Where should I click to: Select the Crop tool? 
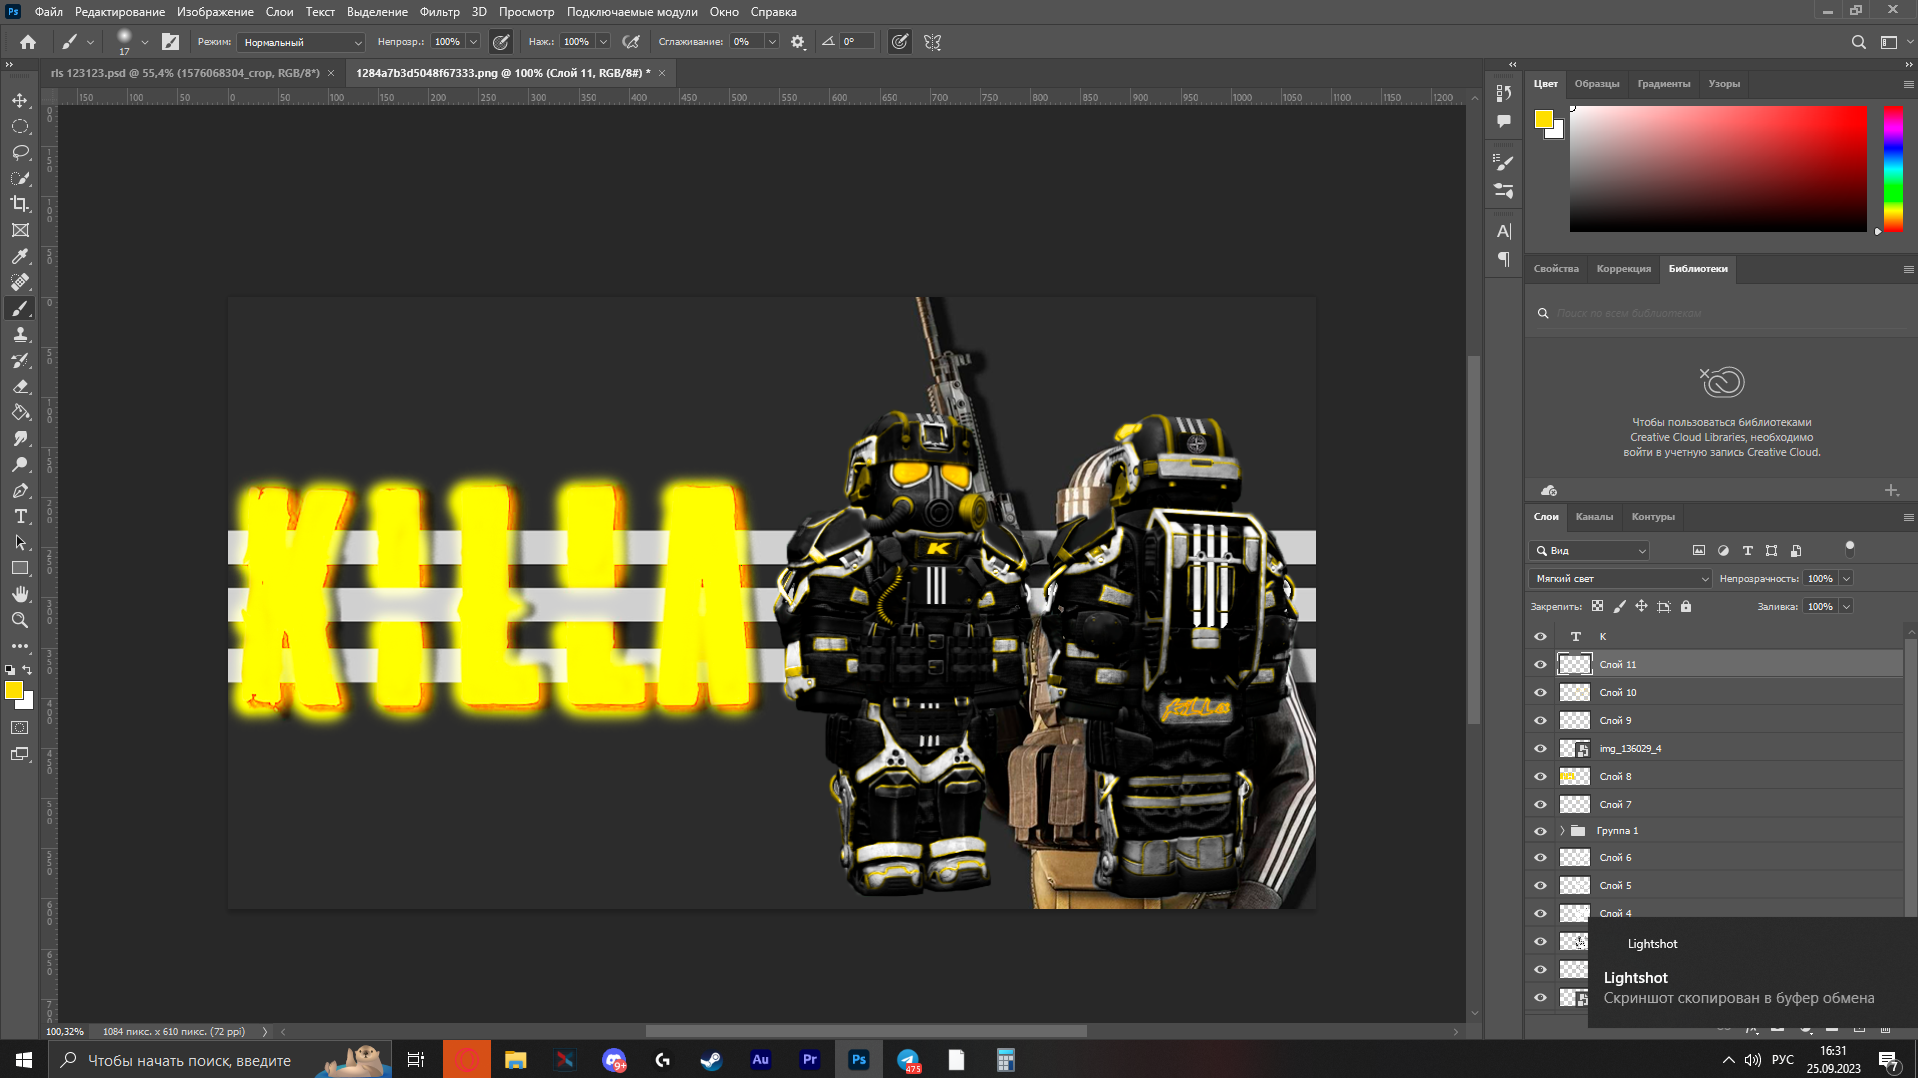[x=20, y=204]
